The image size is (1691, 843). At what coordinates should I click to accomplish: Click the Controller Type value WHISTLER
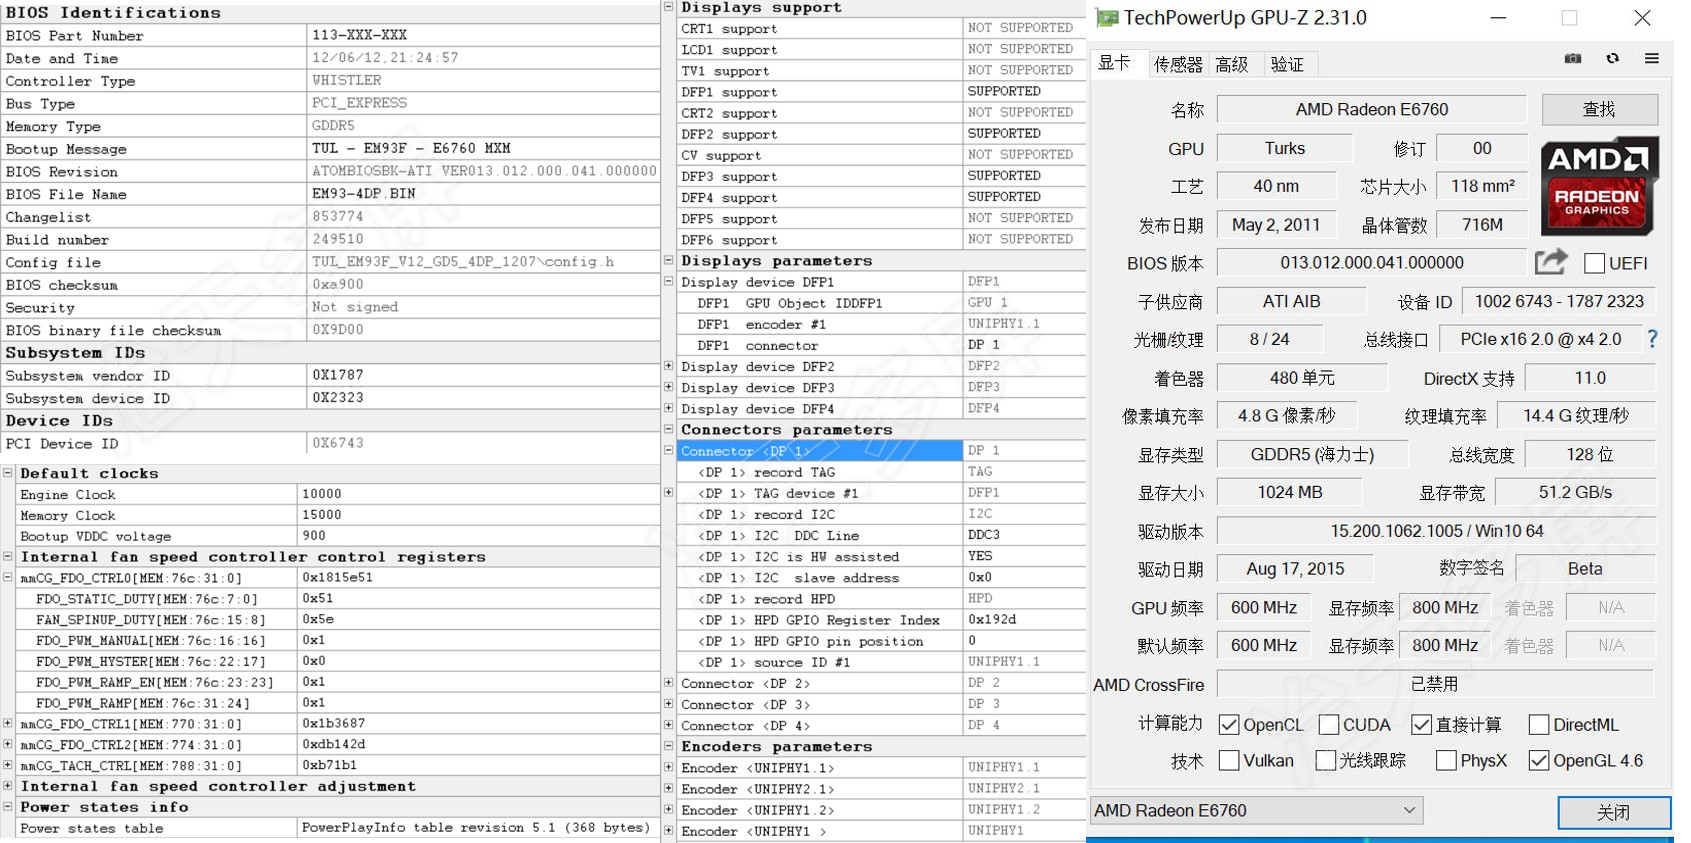coord(347,80)
